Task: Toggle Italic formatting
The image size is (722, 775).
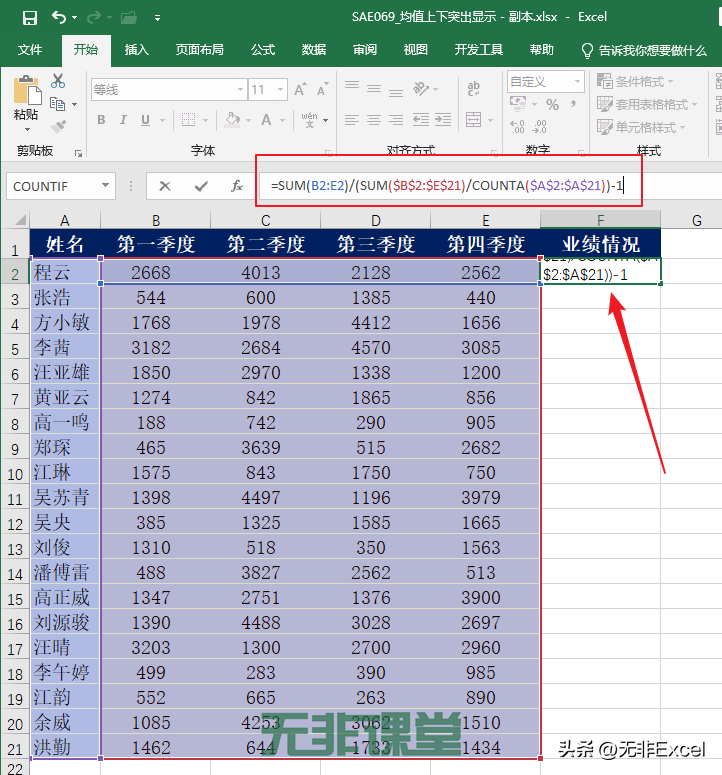Action: pos(123,120)
